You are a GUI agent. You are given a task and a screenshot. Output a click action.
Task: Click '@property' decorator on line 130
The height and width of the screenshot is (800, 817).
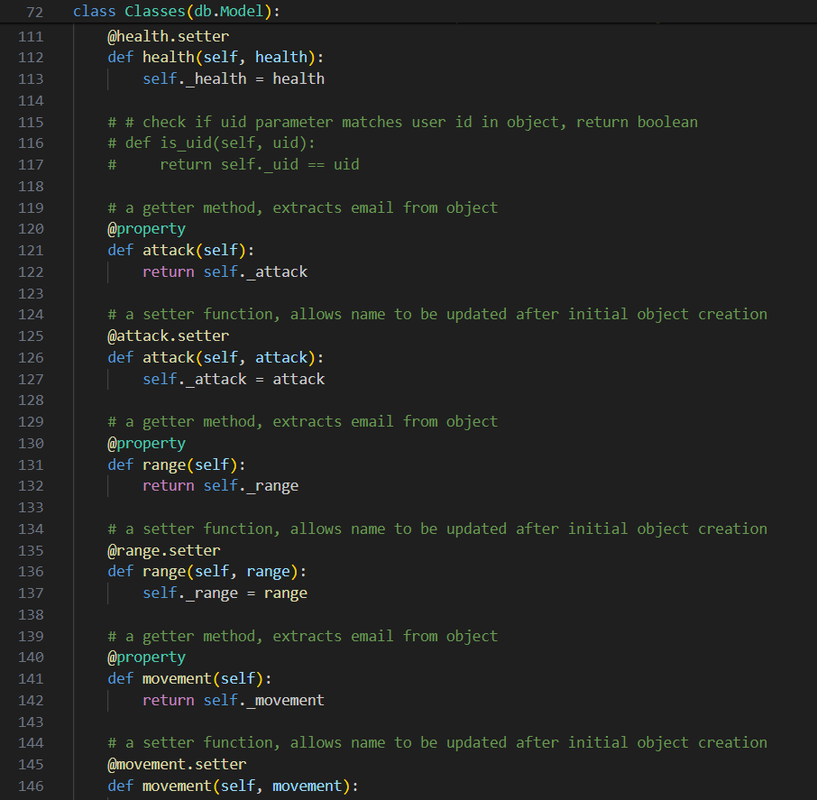click(x=146, y=444)
